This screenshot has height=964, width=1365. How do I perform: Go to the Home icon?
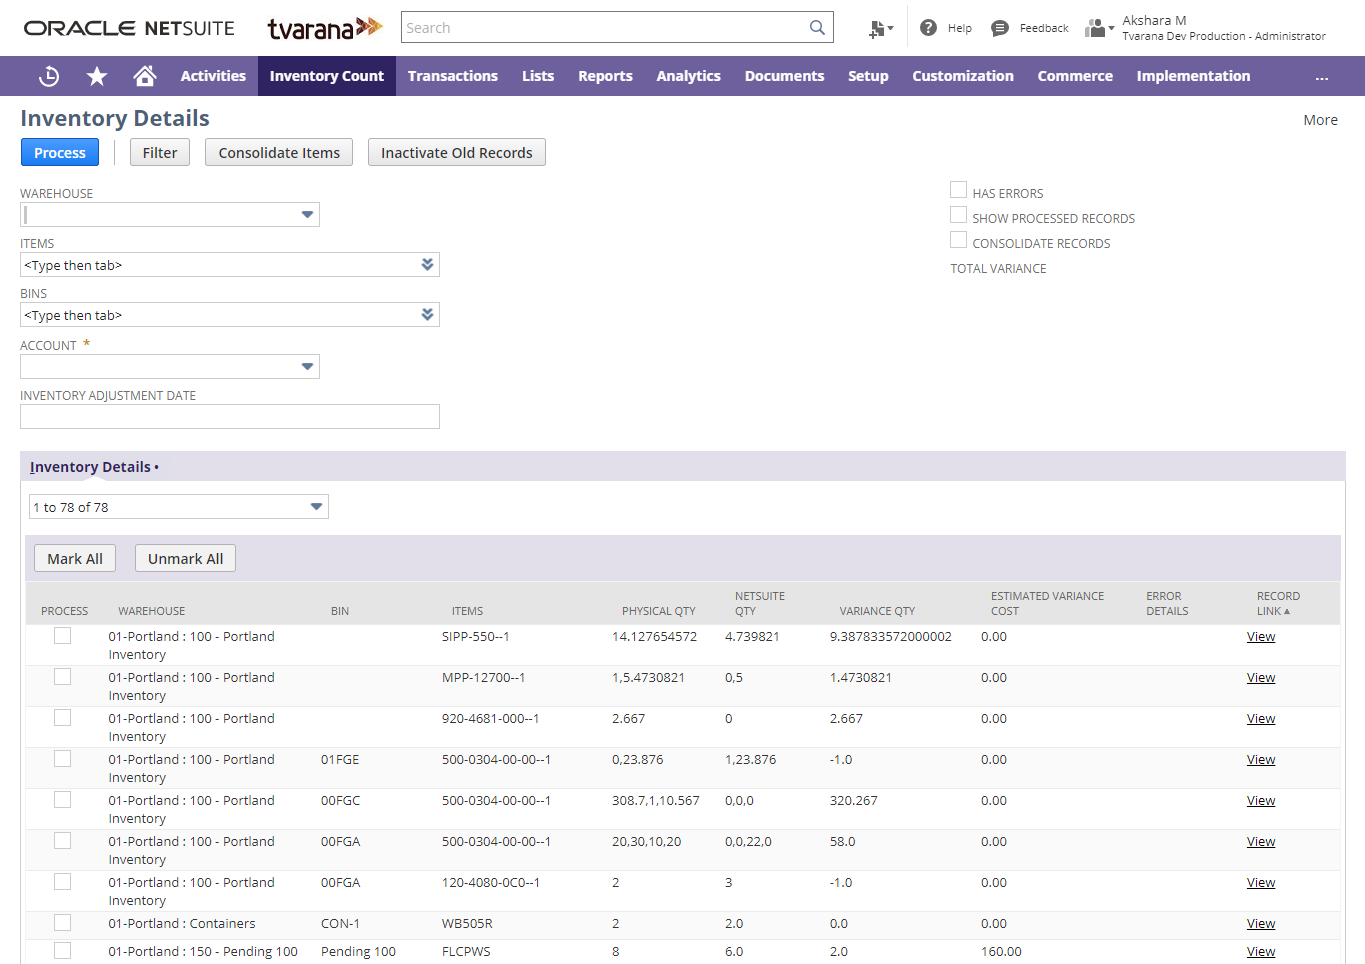[x=145, y=76]
